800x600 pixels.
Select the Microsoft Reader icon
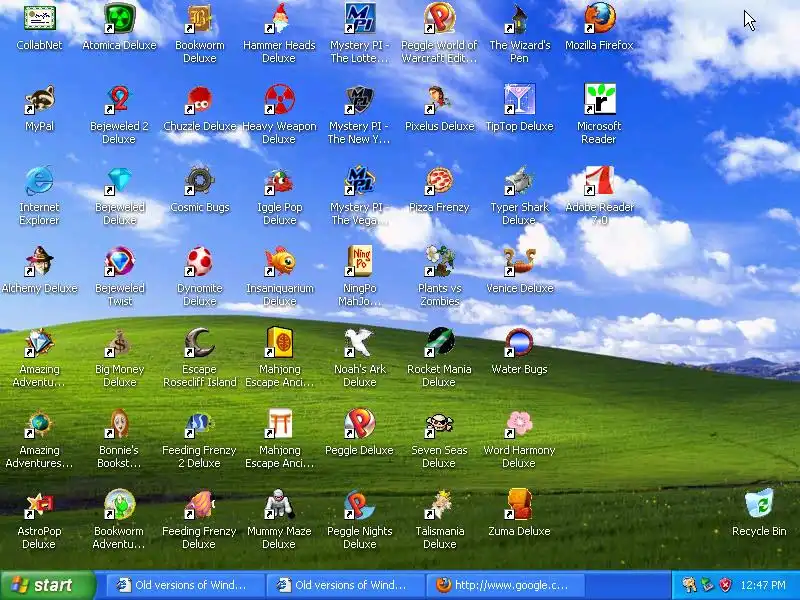tap(599, 99)
